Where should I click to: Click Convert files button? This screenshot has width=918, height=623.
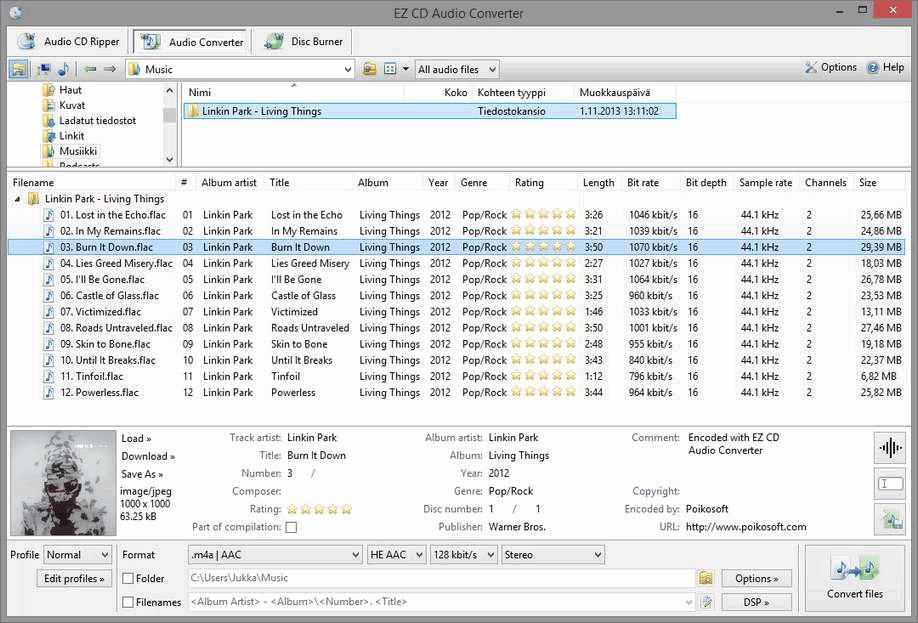coord(855,578)
